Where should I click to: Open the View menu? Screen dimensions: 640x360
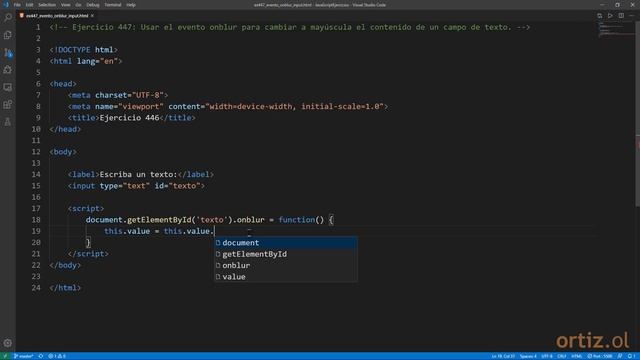tap(65, 5)
